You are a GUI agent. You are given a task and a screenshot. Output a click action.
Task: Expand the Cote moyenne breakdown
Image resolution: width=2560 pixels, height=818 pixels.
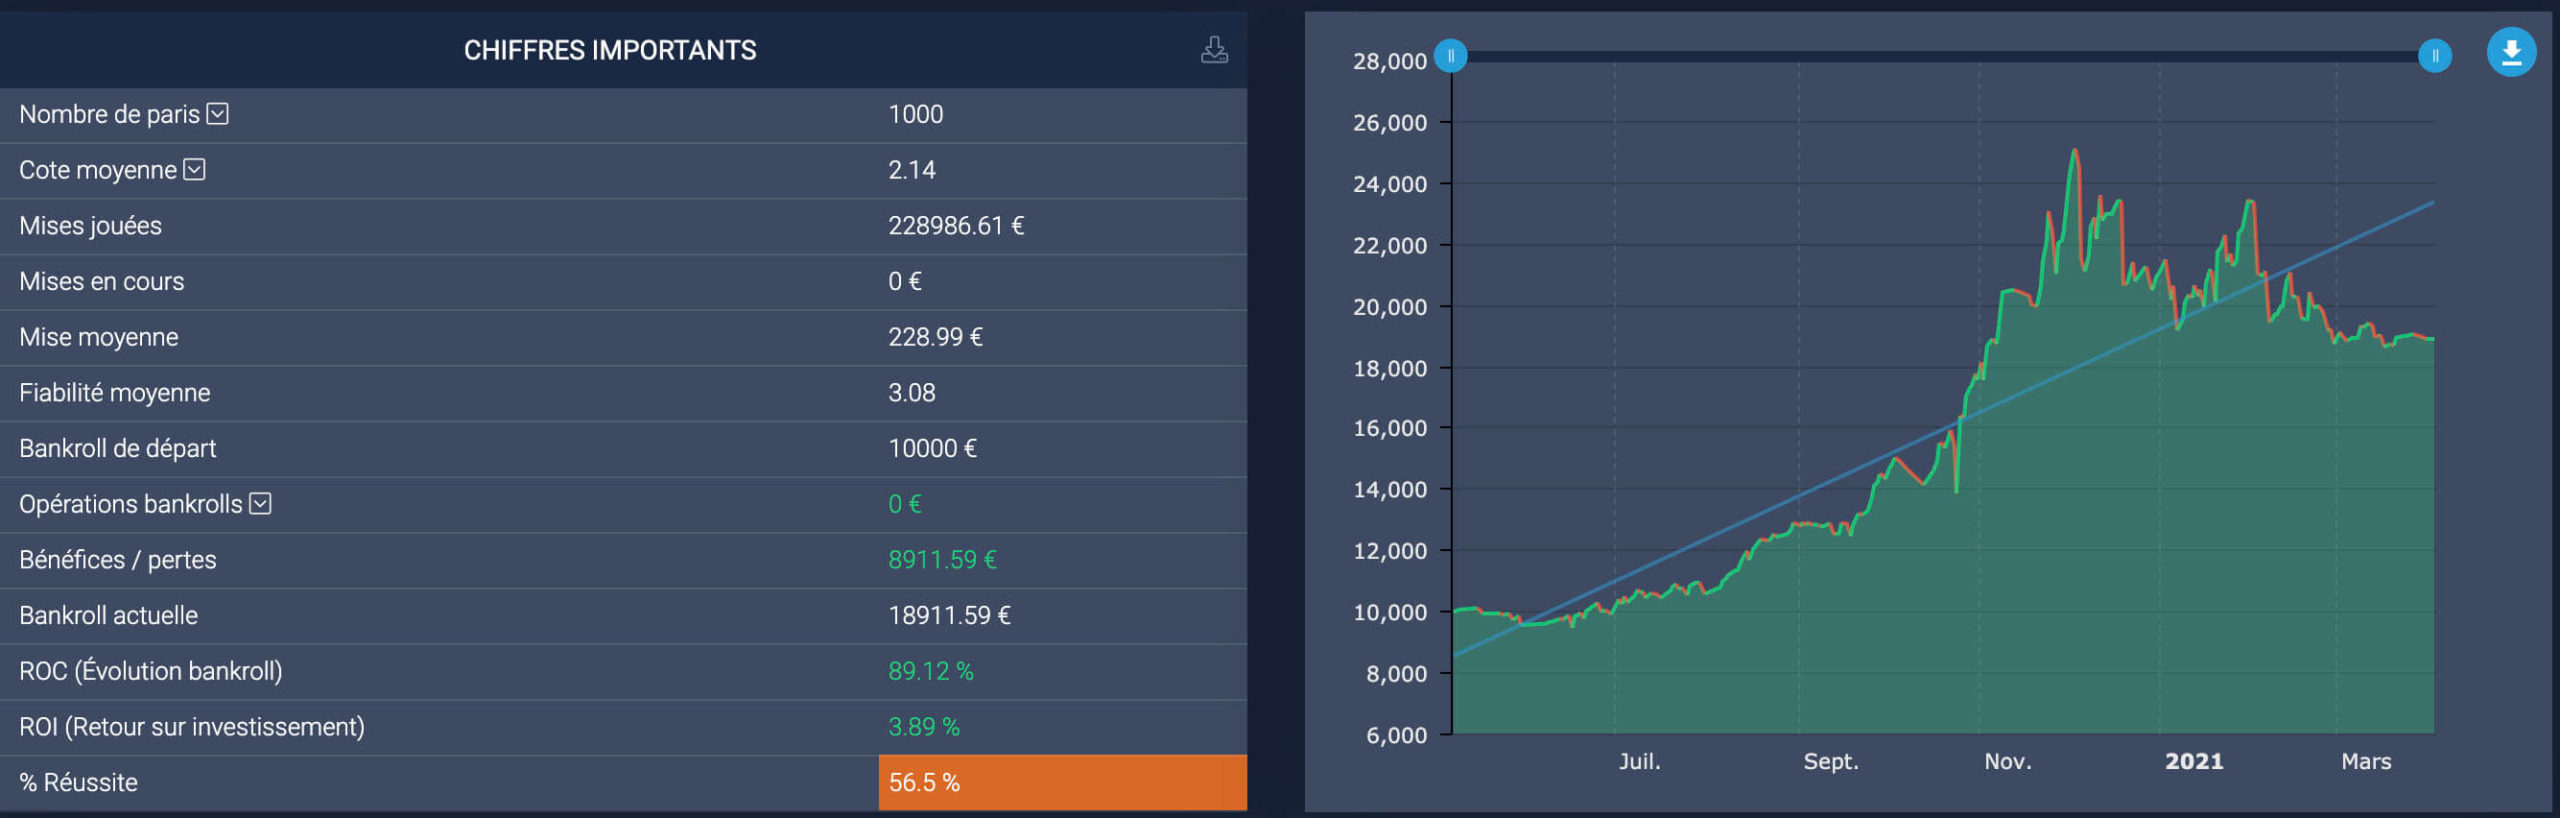click(x=195, y=170)
